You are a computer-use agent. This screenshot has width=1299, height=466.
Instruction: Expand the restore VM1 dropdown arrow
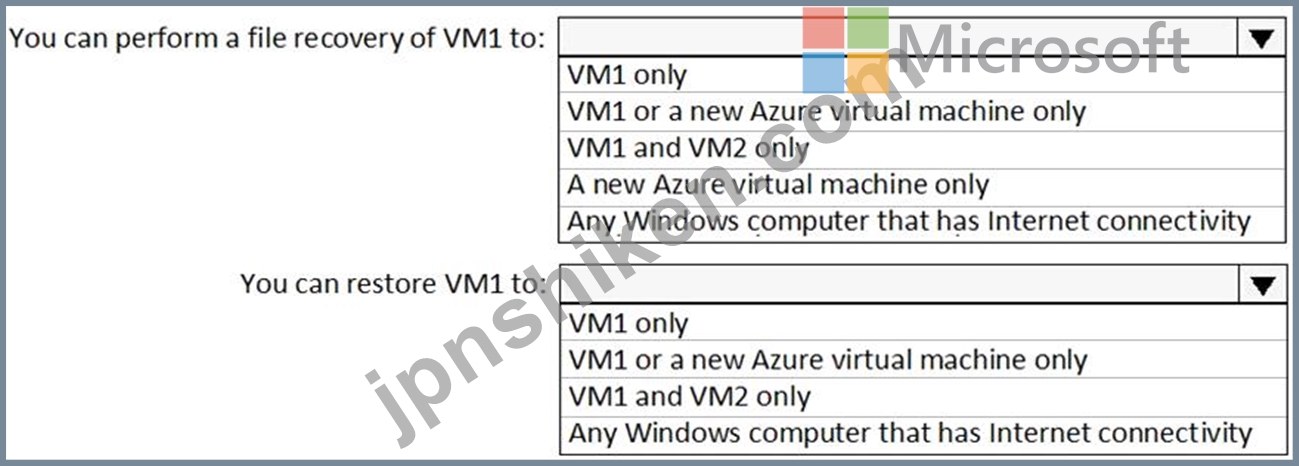tap(1262, 285)
